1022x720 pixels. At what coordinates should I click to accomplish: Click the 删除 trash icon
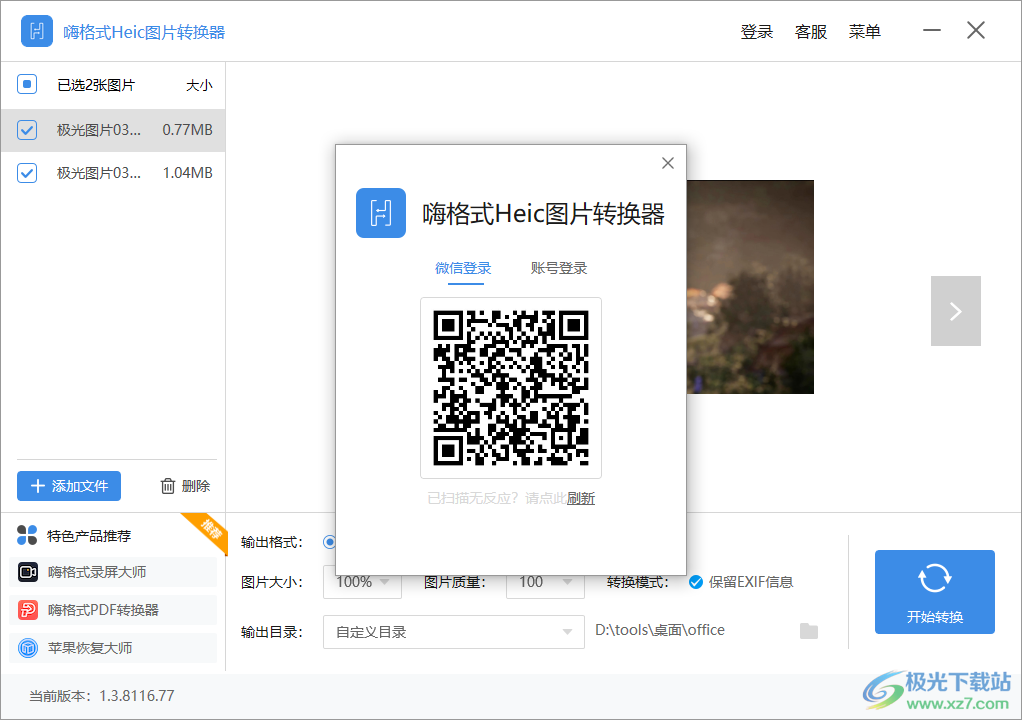pyautogui.click(x=166, y=486)
